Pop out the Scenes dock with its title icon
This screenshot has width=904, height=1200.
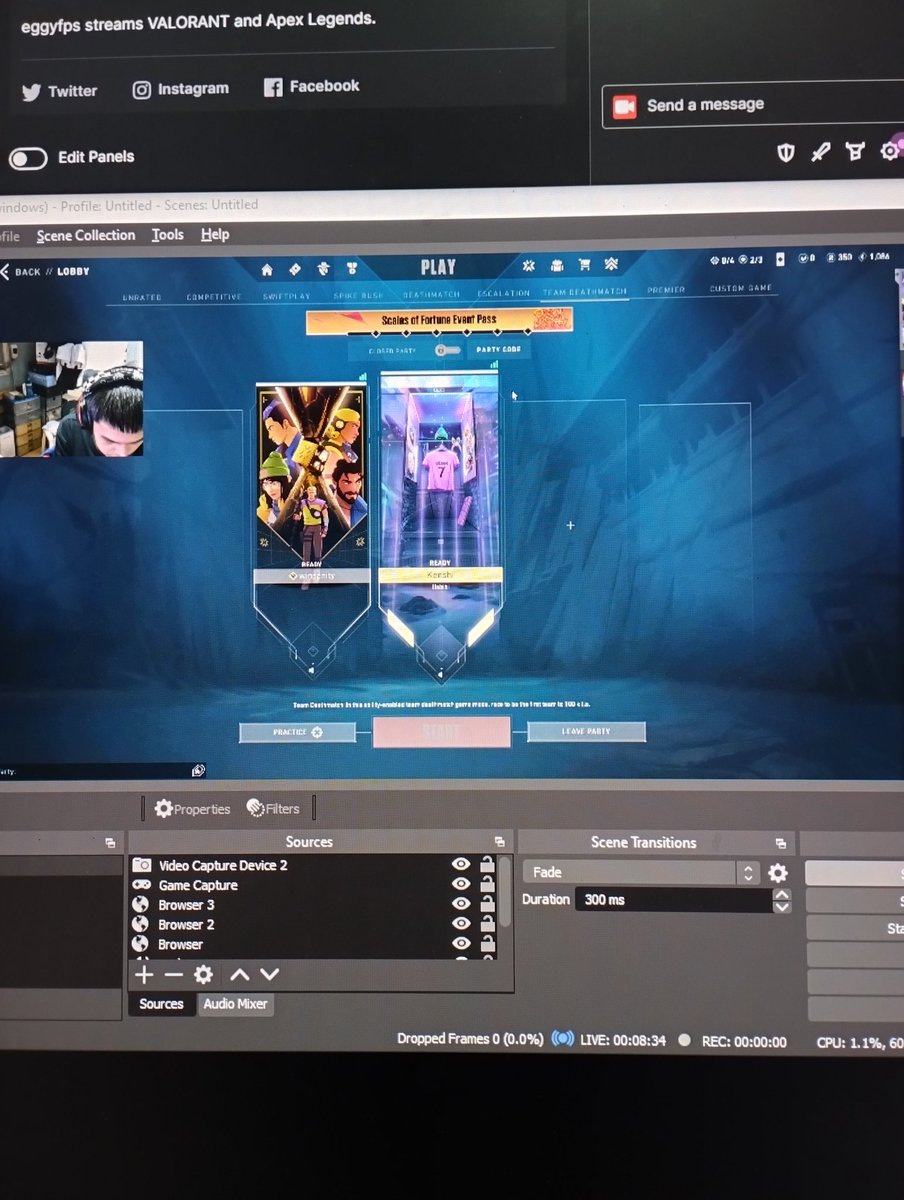click(x=110, y=843)
